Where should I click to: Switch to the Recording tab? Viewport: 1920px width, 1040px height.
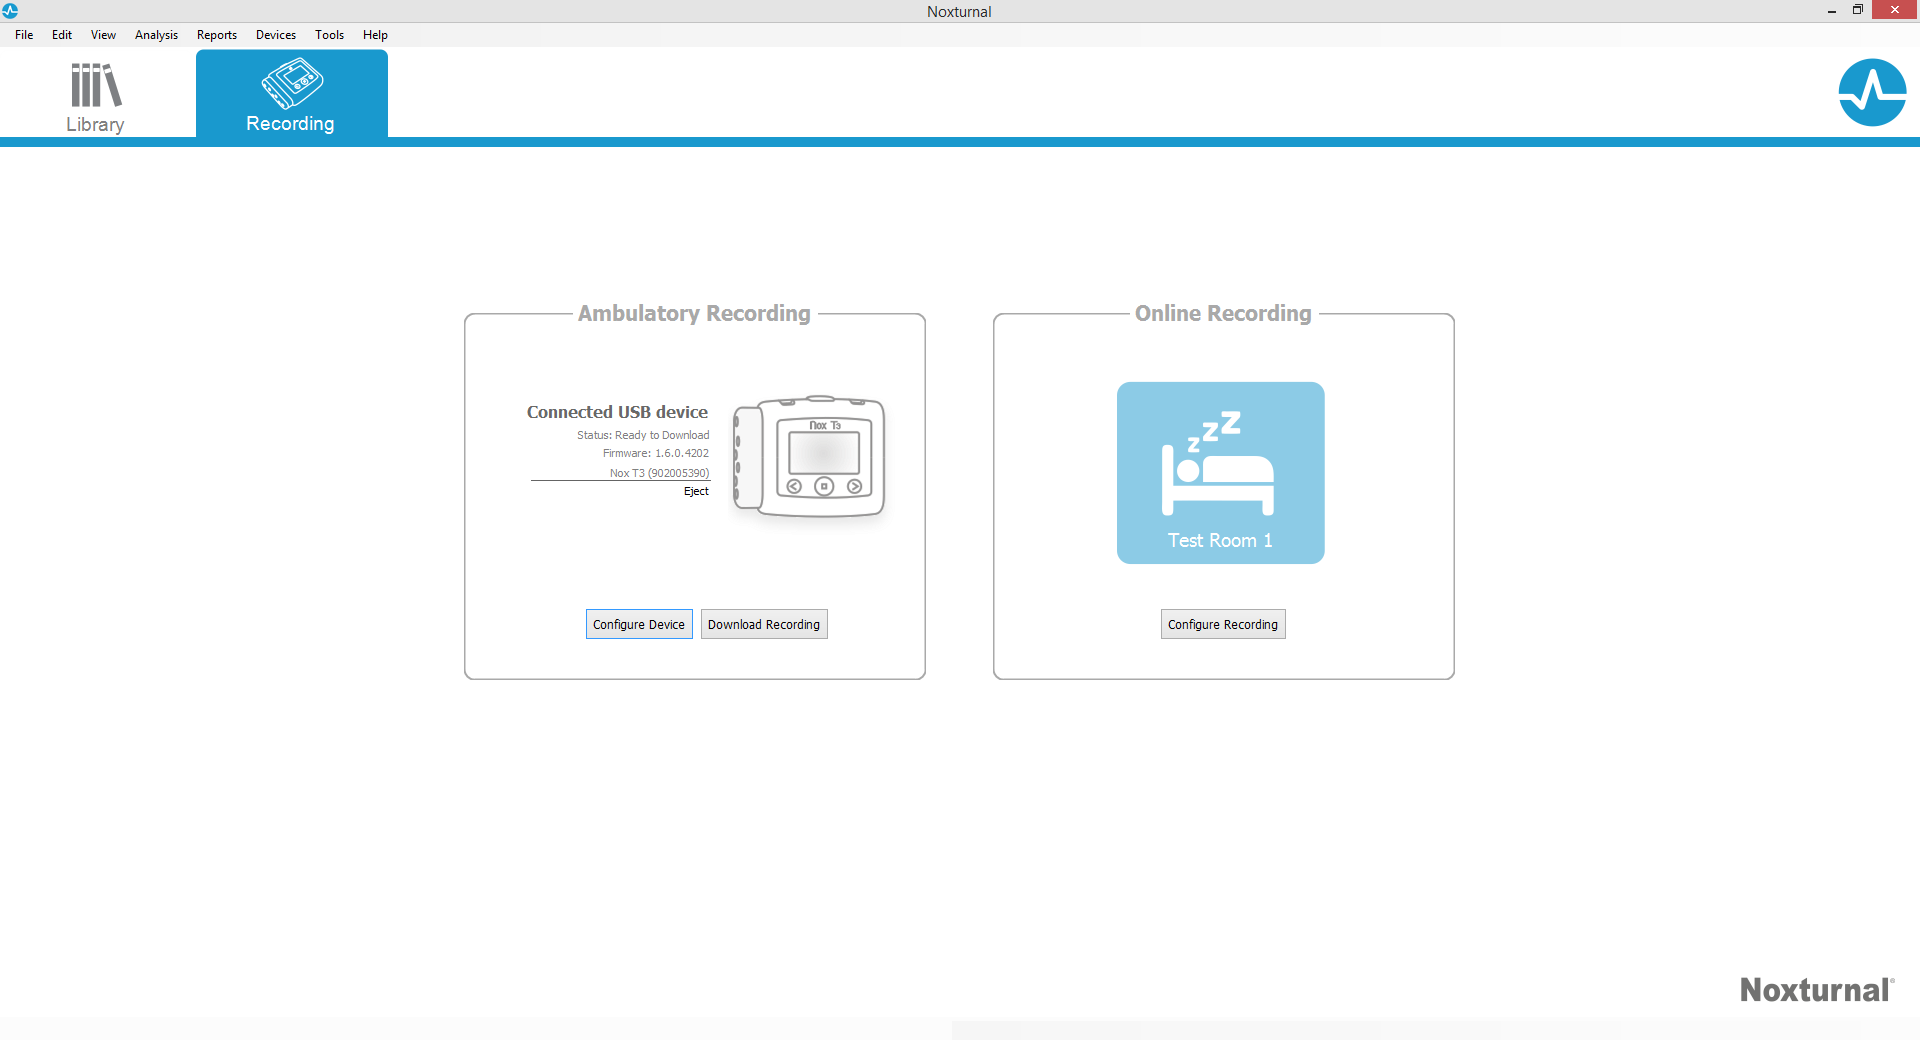tap(291, 96)
